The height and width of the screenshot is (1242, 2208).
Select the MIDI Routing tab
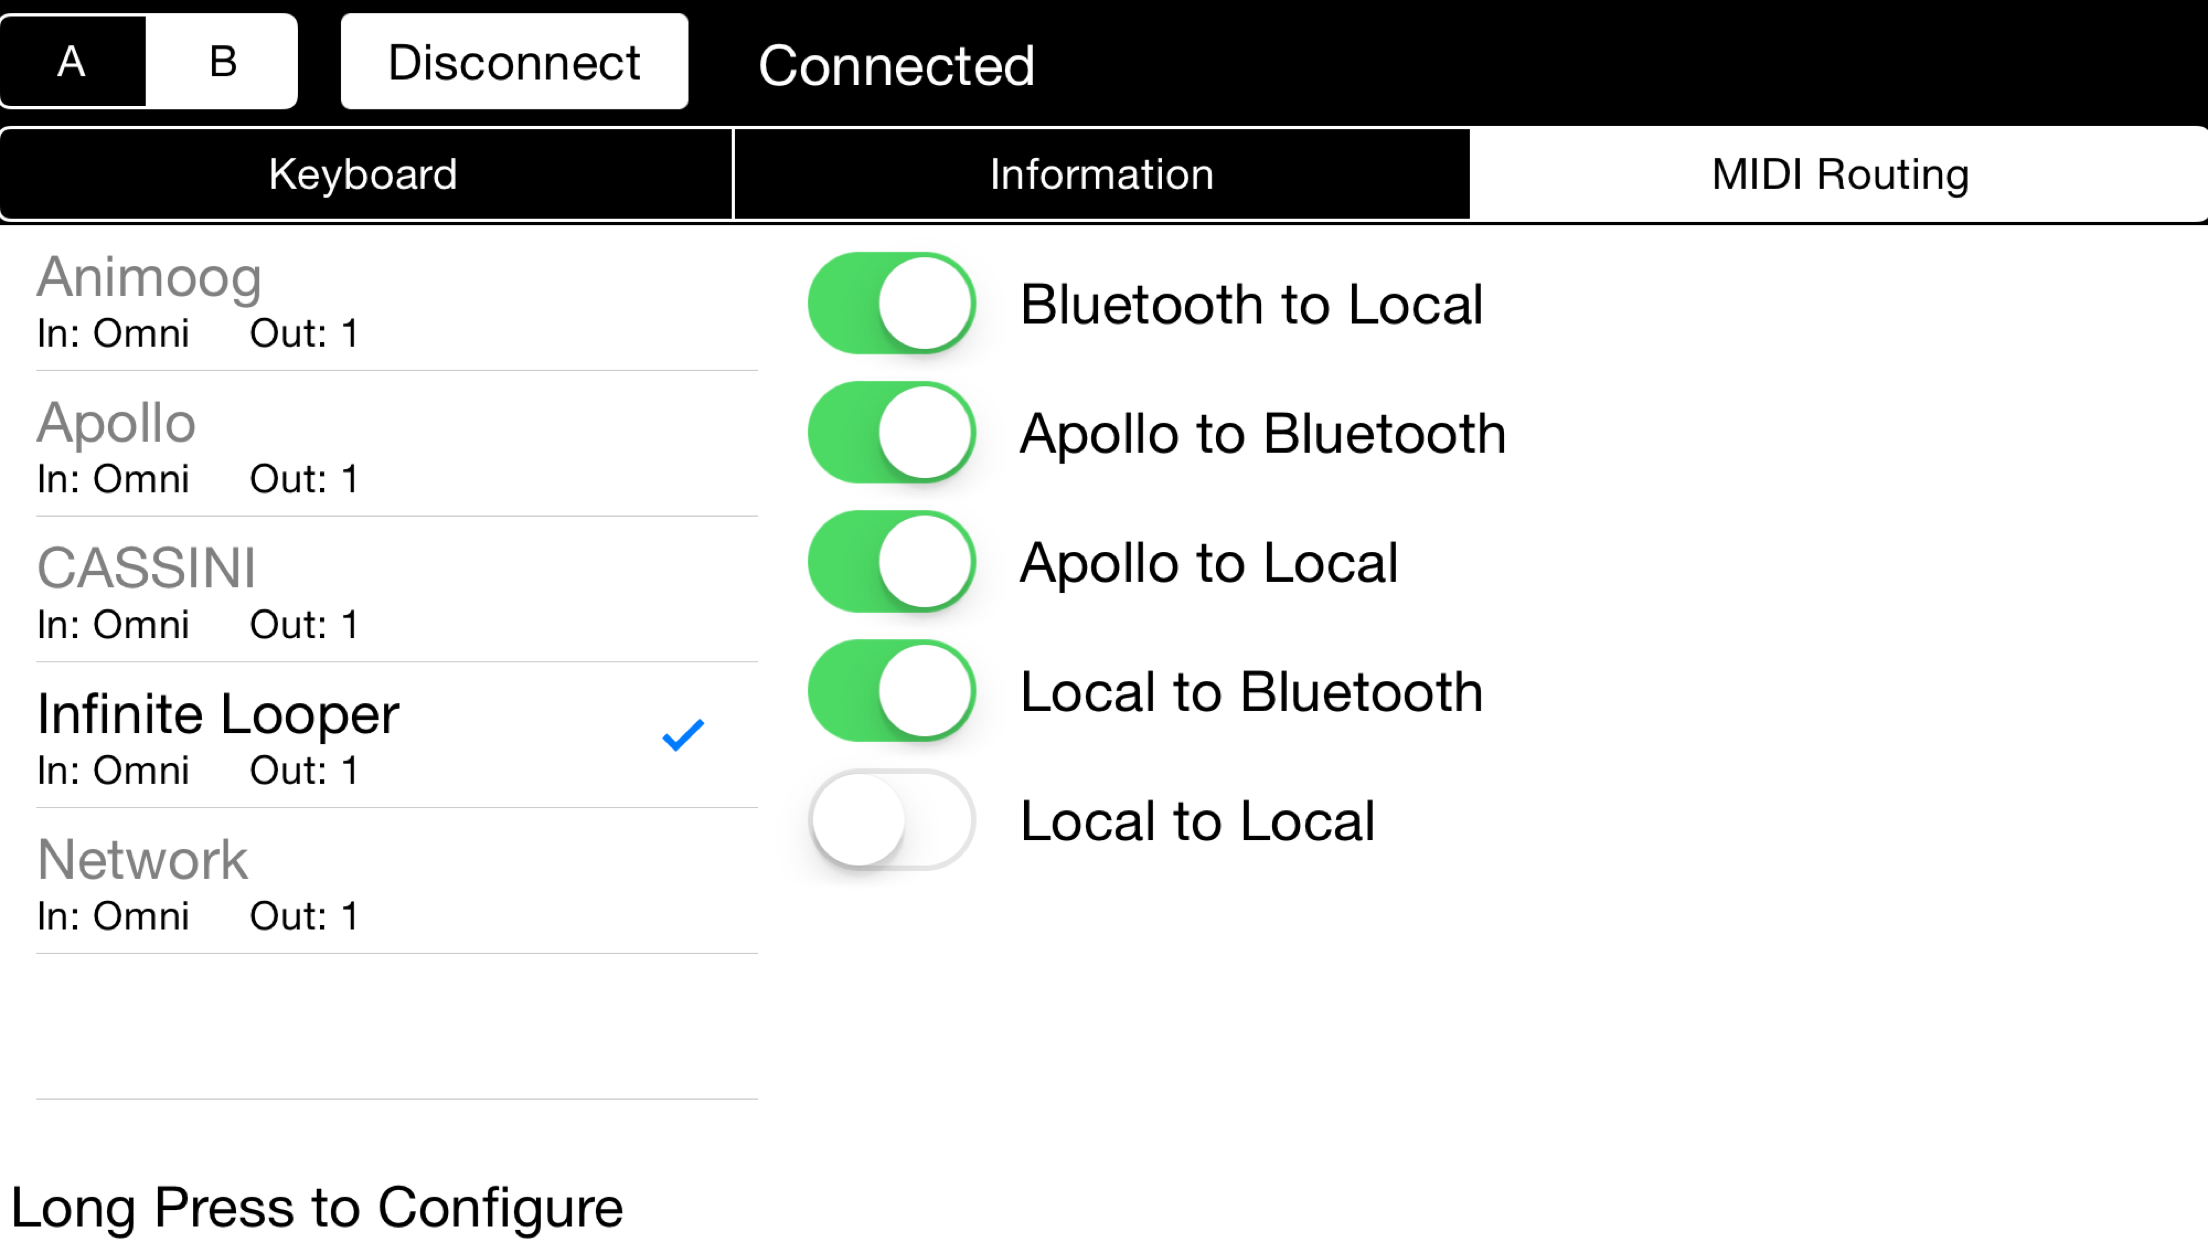[1839, 174]
